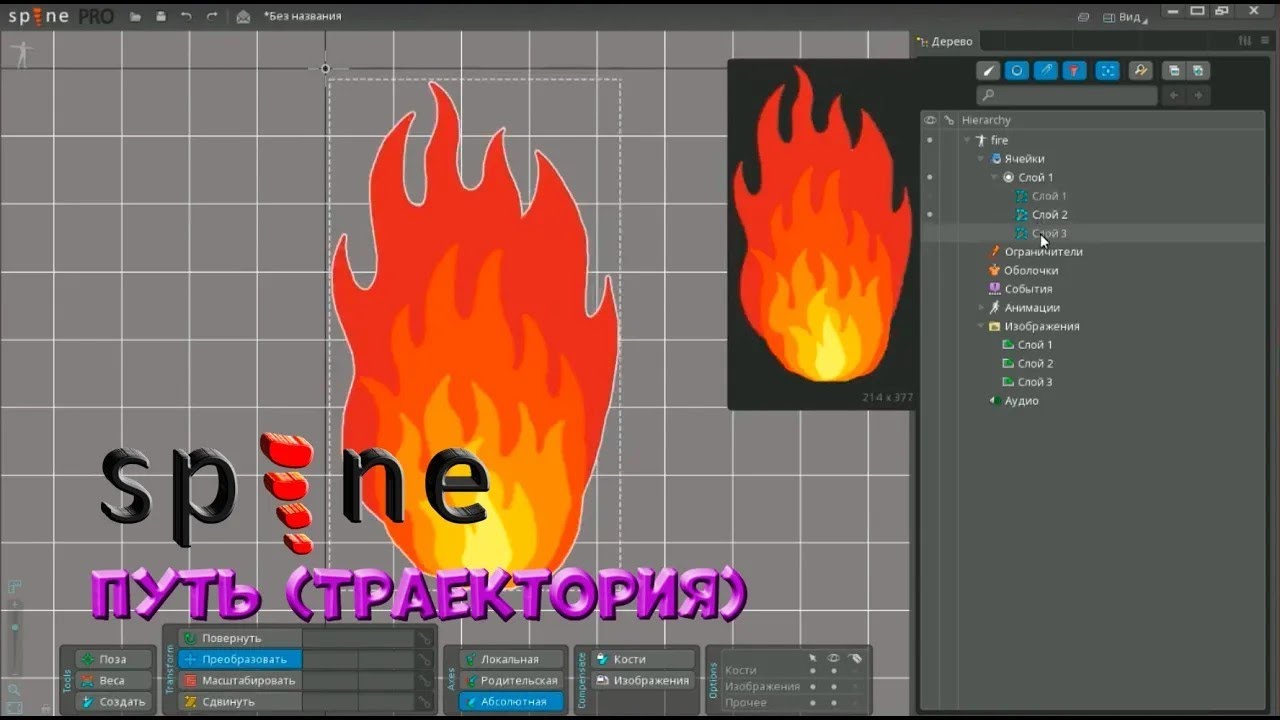Toggle Изображения visible option dot

tap(833, 687)
